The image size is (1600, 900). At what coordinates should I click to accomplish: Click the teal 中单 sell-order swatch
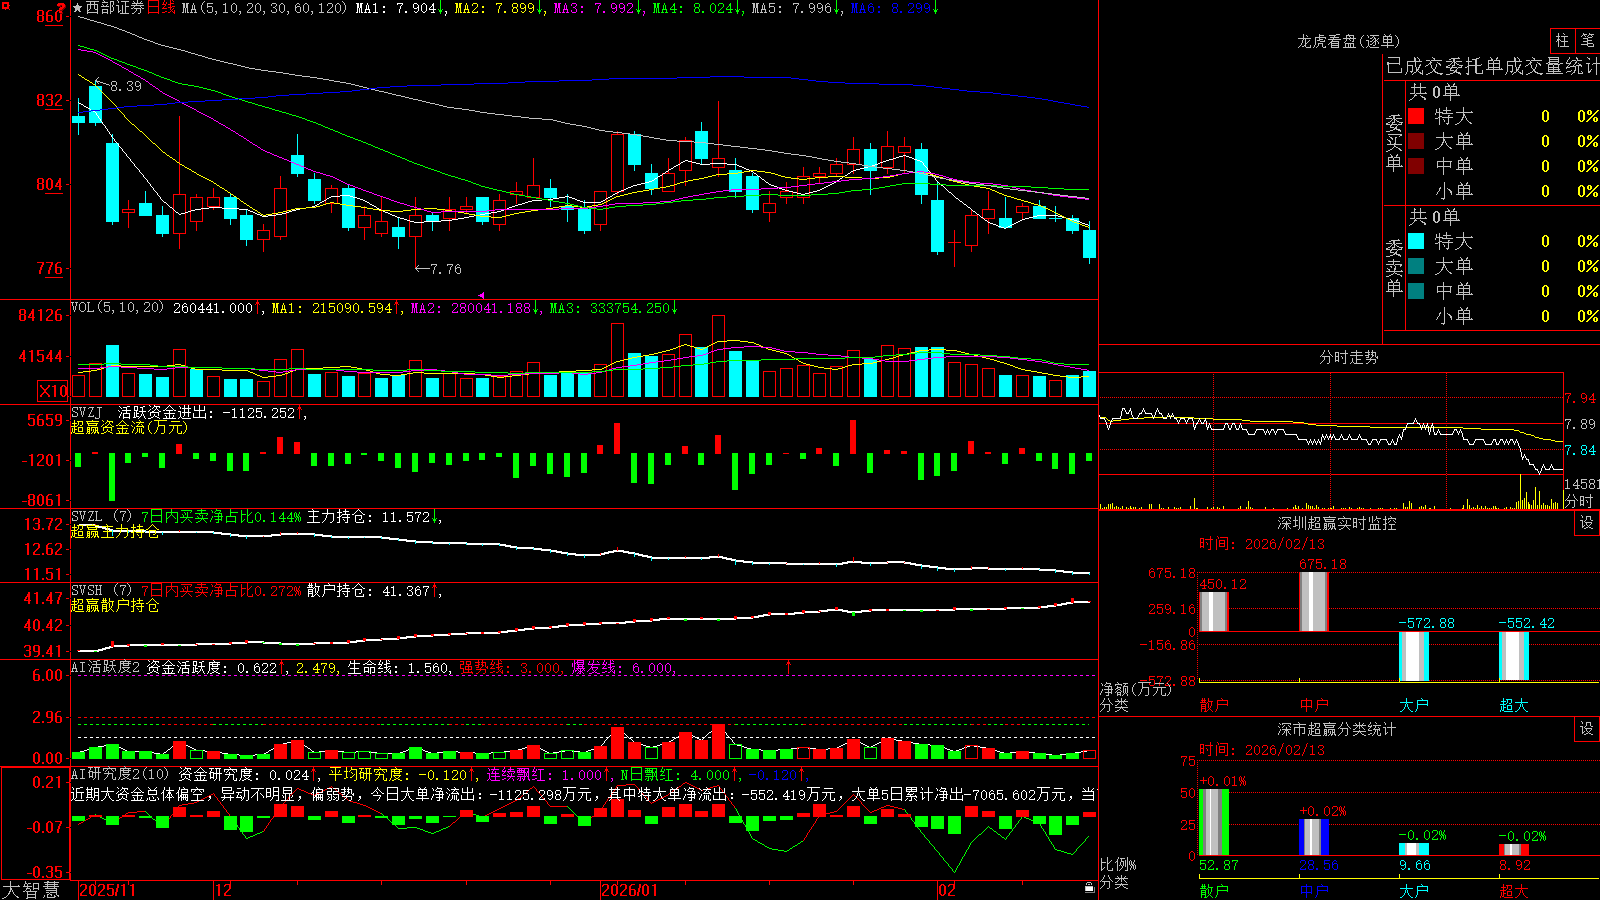pyautogui.click(x=1416, y=291)
